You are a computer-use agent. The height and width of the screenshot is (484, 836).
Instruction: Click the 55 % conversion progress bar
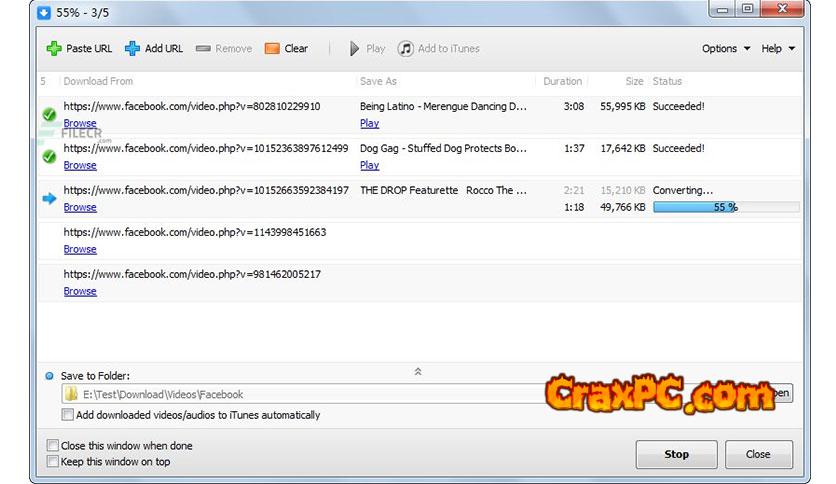pyautogui.click(x=726, y=207)
